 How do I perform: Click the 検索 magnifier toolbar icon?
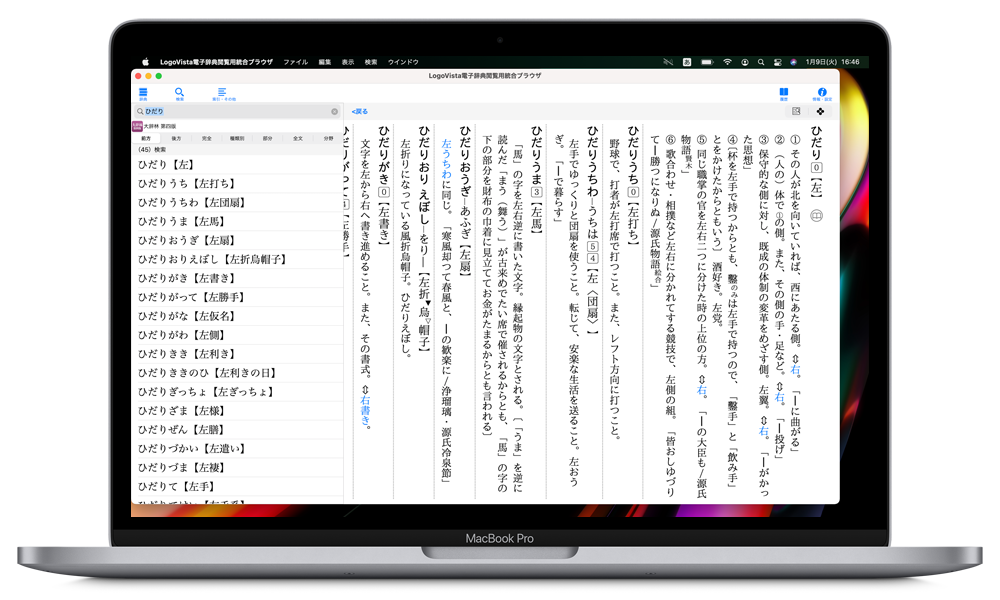pyautogui.click(x=180, y=93)
